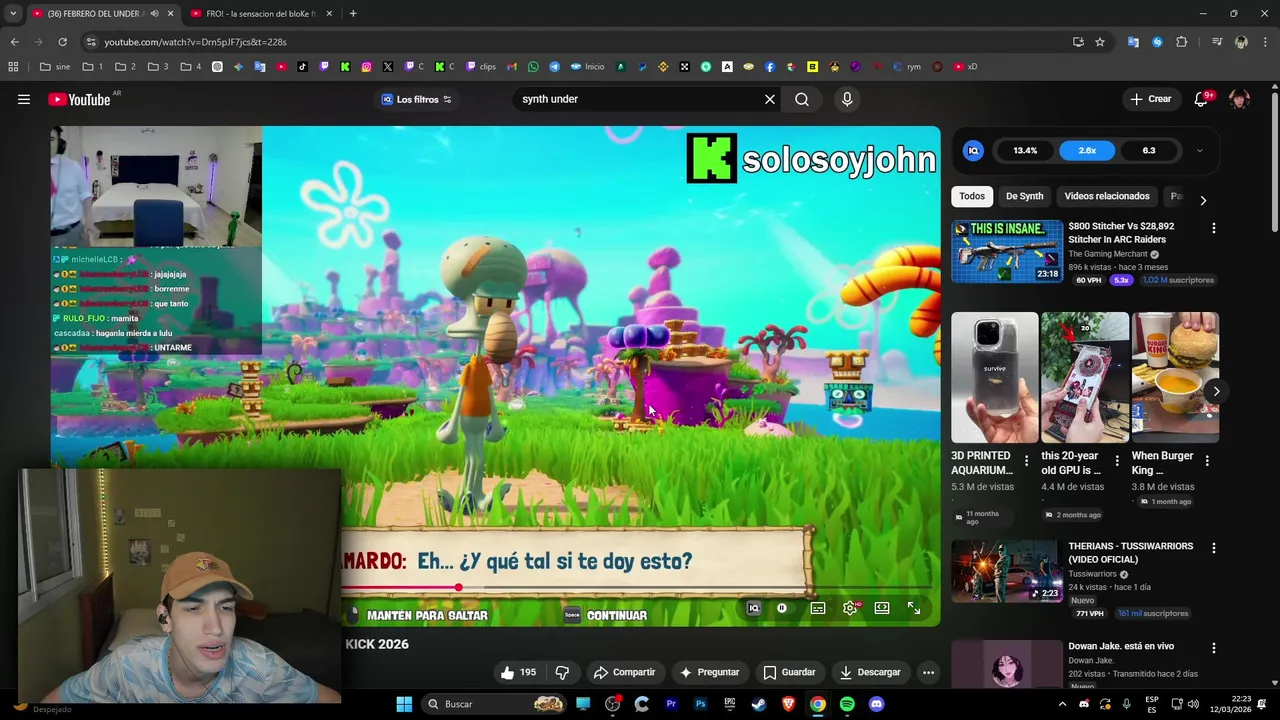The image size is (1280, 720).
Task: Run search with the magnifier button
Action: [x=802, y=99]
